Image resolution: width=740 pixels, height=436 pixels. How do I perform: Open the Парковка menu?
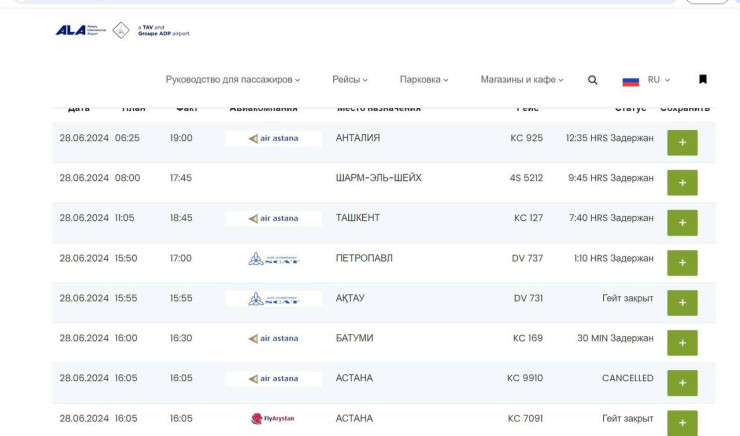[x=424, y=80]
